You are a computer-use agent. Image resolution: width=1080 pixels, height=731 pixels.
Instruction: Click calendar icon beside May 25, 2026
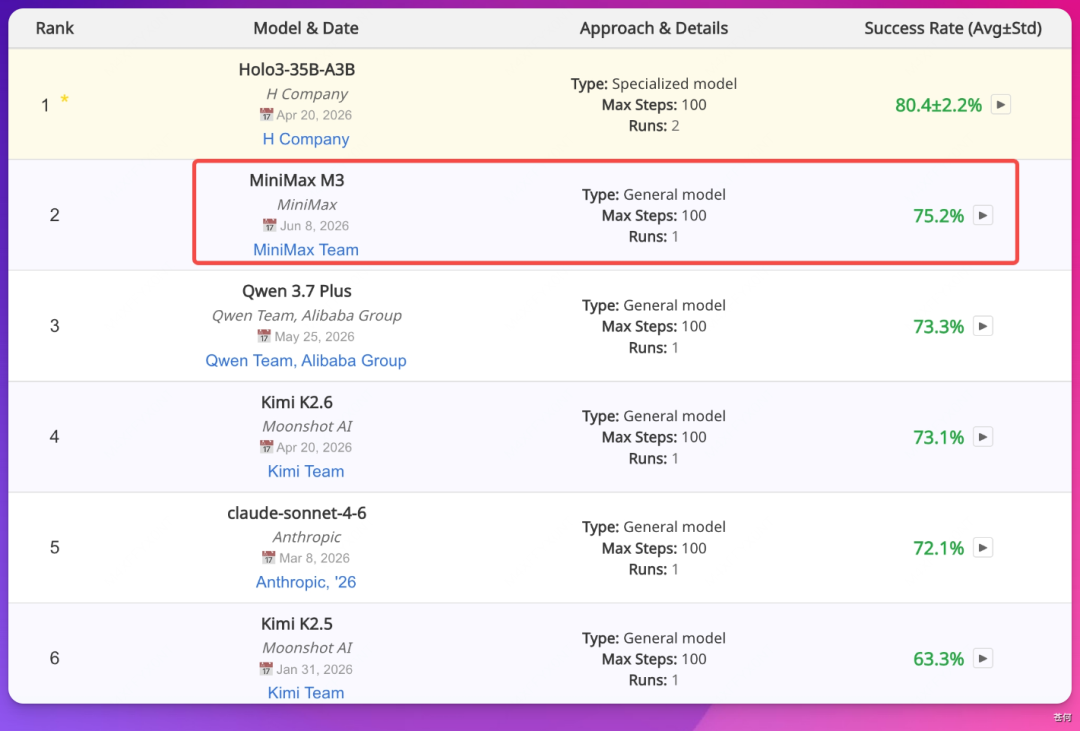tap(264, 336)
